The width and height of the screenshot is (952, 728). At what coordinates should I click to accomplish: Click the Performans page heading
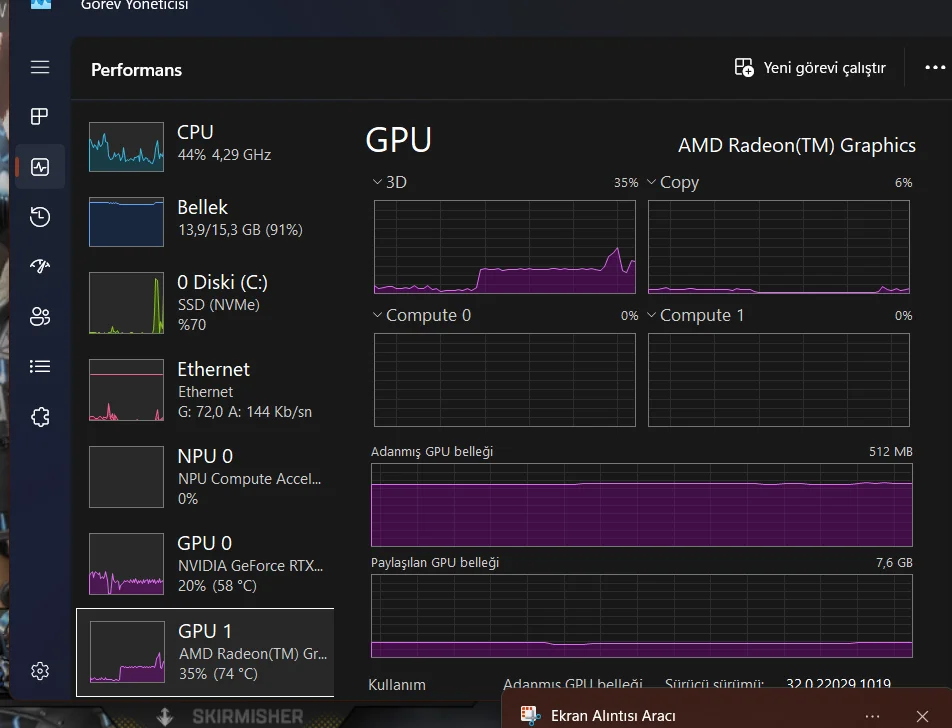point(137,70)
